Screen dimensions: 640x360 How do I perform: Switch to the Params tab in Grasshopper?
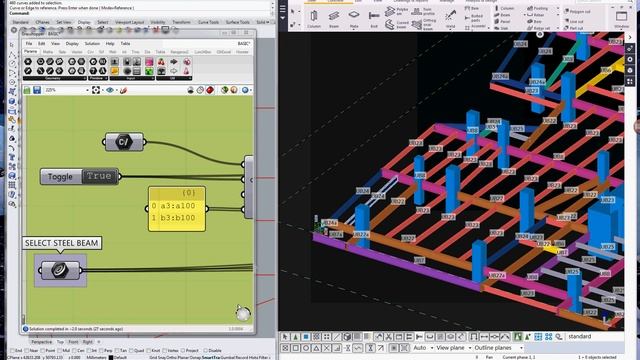pos(31,52)
